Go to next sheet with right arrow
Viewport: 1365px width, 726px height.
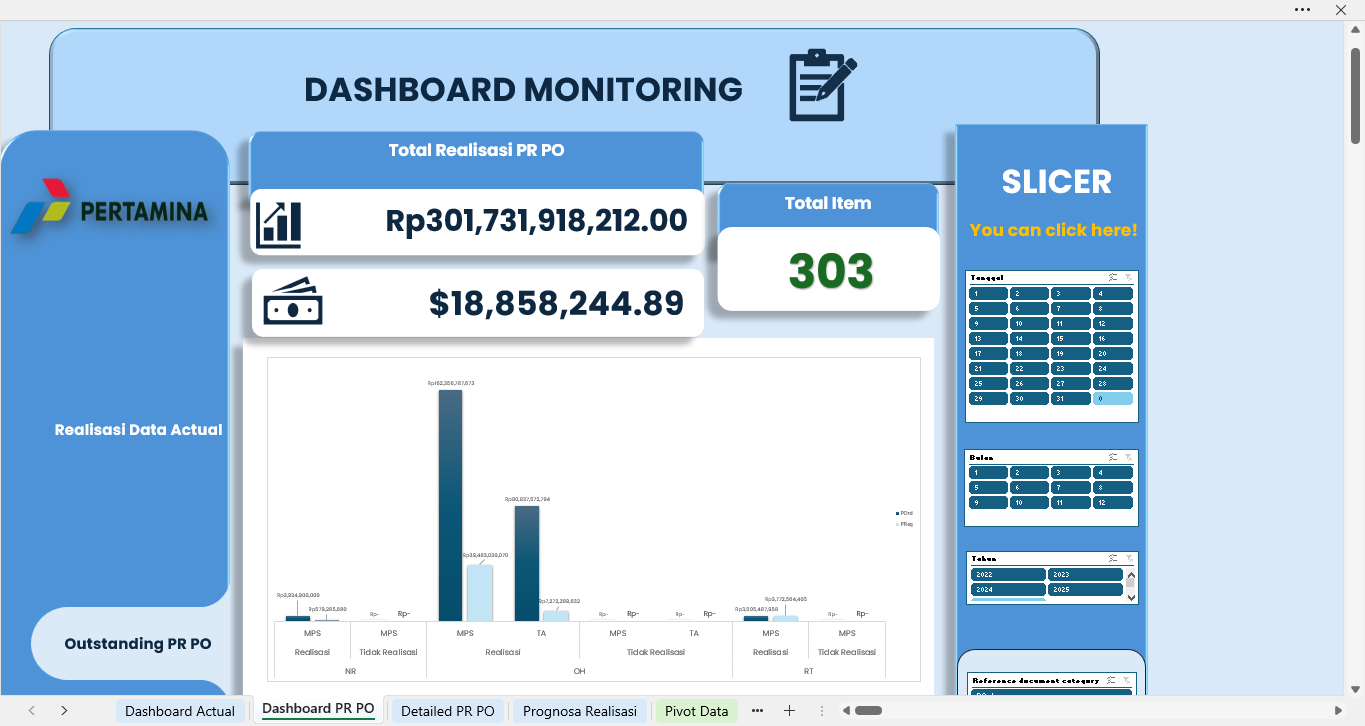[x=64, y=711]
